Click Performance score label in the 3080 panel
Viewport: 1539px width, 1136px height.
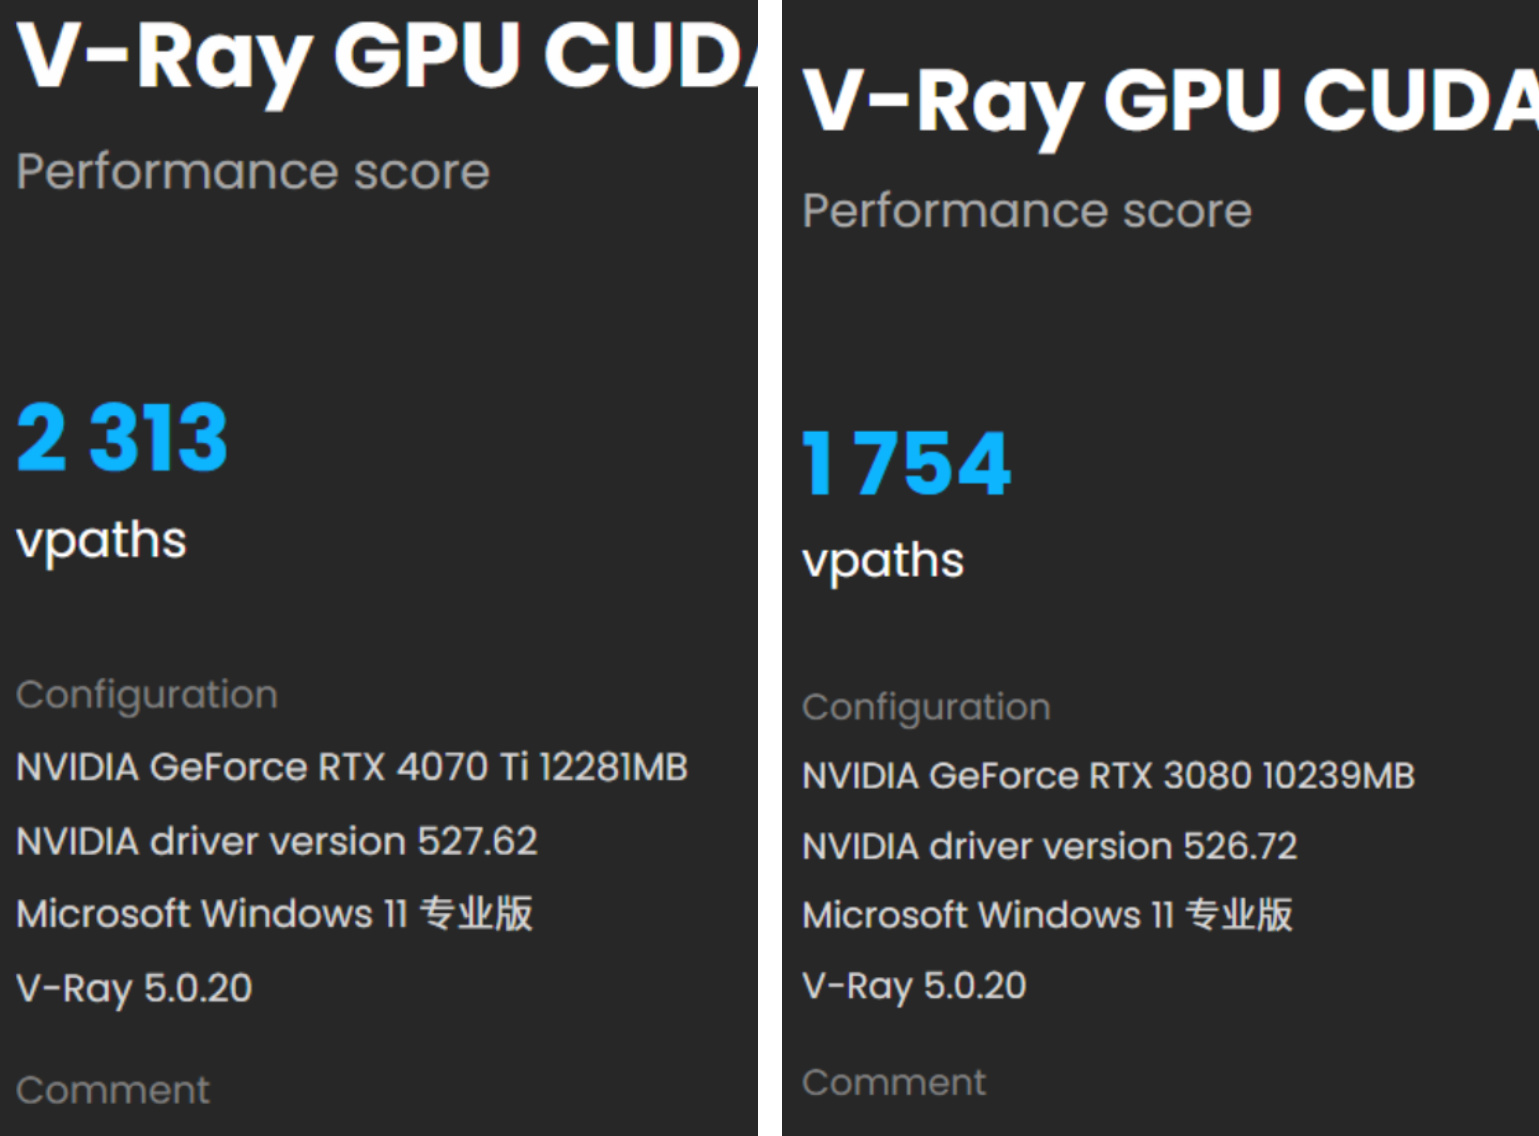pyautogui.click(x=1027, y=211)
